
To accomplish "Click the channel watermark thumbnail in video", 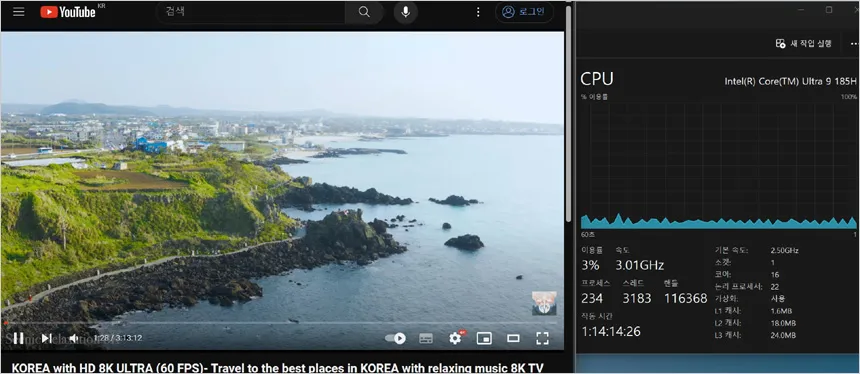I will [544, 303].
